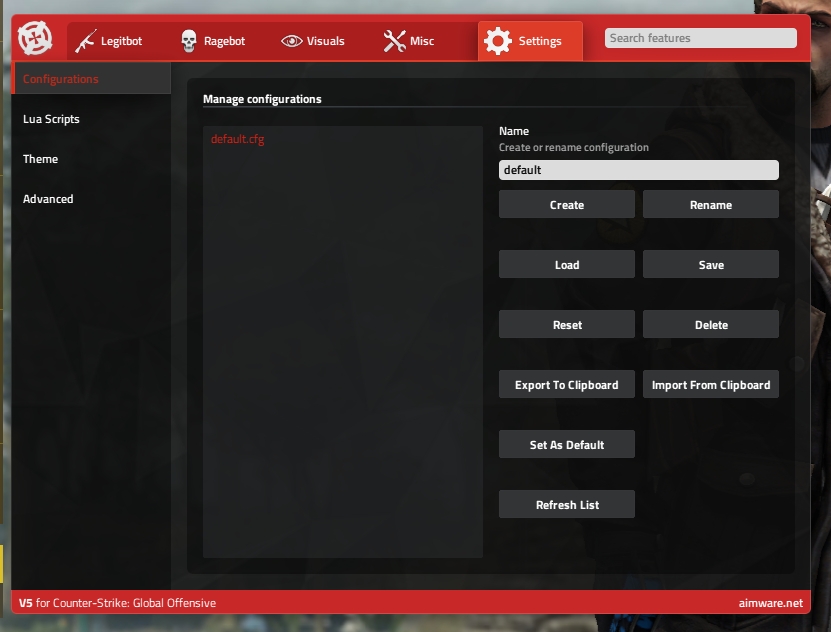Click the Search features box
Image resolution: width=831 pixels, height=632 pixels.
pyautogui.click(x=700, y=38)
